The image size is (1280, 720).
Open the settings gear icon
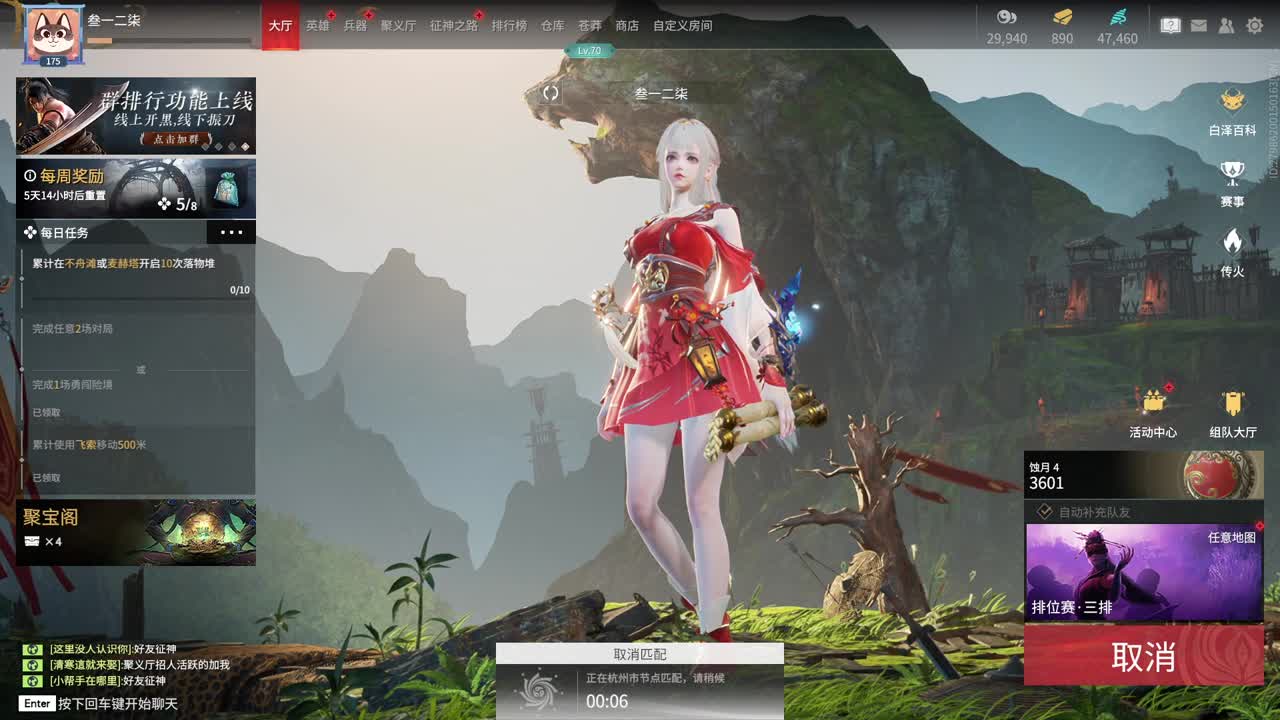pos(1254,26)
